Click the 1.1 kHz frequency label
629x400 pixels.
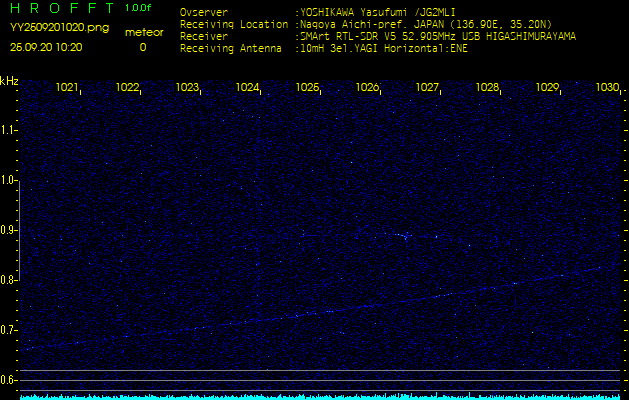click(9, 130)
